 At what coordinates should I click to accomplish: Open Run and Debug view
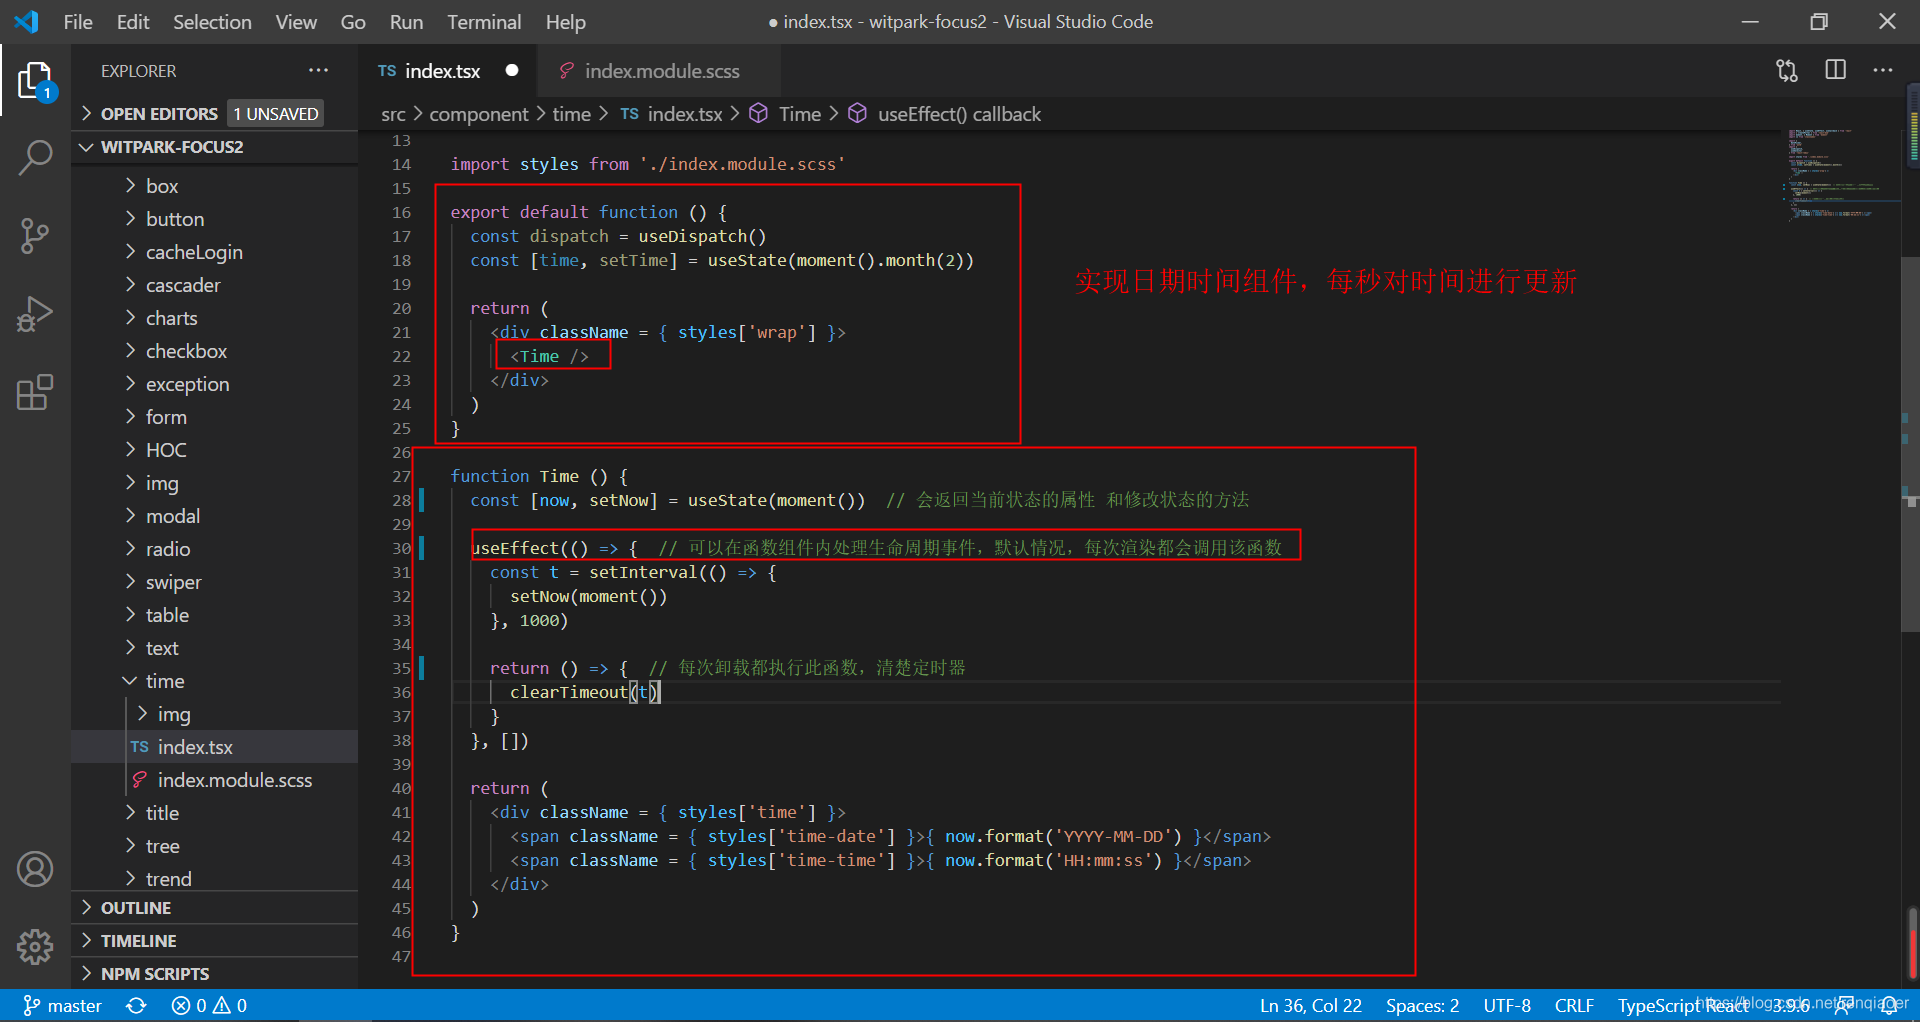35,314
